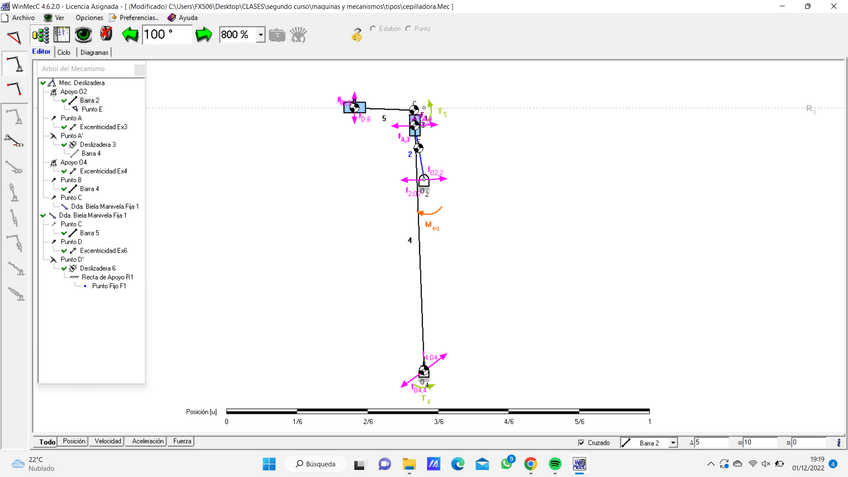The image size is (848, 477).
Task: Toggle the Cruzado checkbox
Action: [x=582, y=442]
